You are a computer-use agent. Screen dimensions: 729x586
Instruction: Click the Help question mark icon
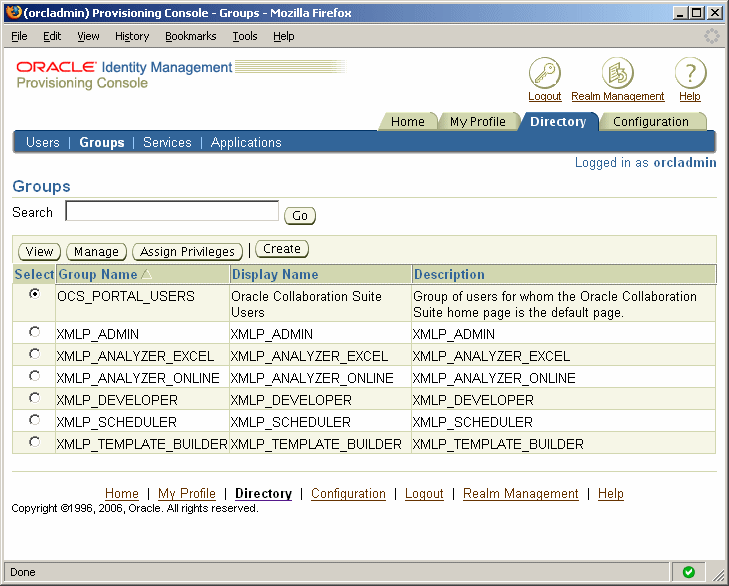[690, 73]
